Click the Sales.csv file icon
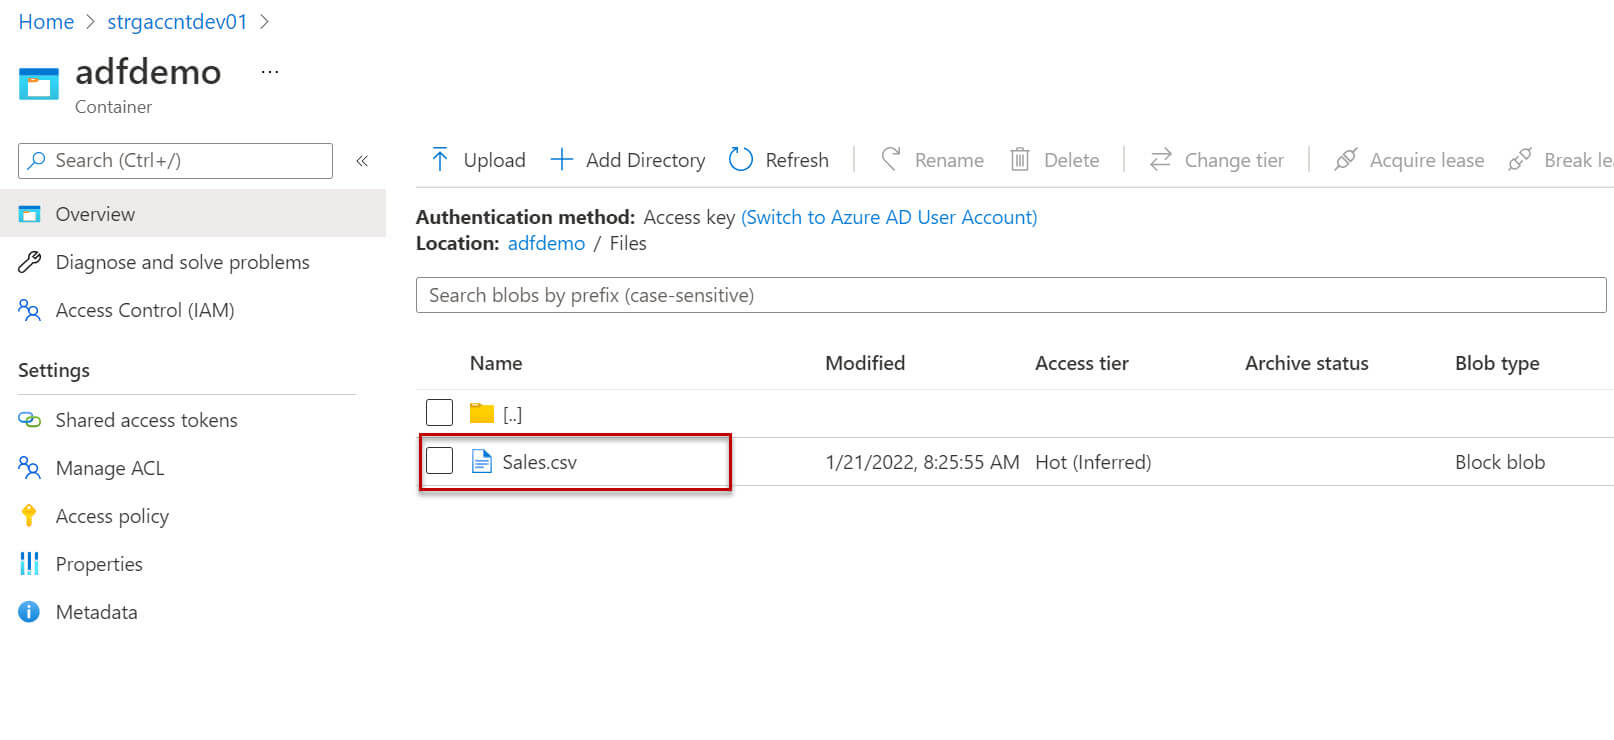Image resolution: width=1614 pixels, height=740 pixels. pos(482,462)
